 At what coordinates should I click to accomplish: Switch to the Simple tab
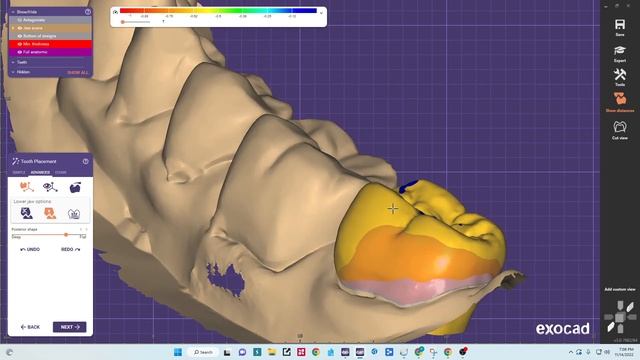tap(19, 172)
